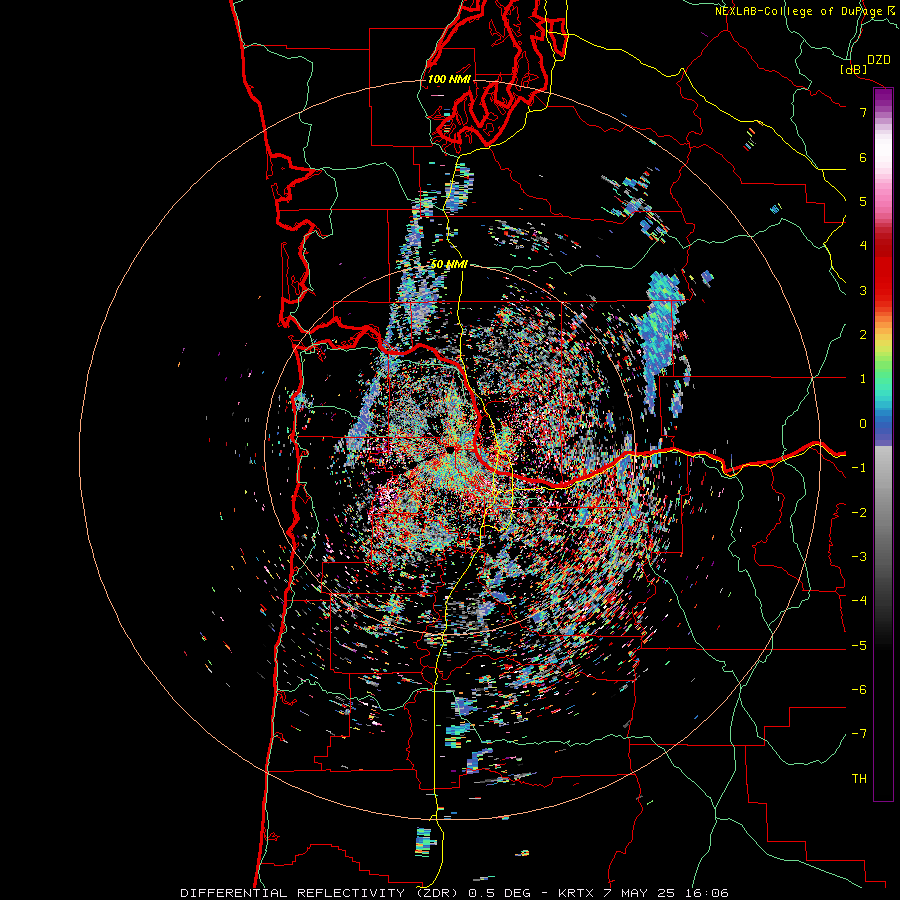This screenshot has width=900, height=900.
Task: Click the scale value -3 label
Action: click(859, 557)
